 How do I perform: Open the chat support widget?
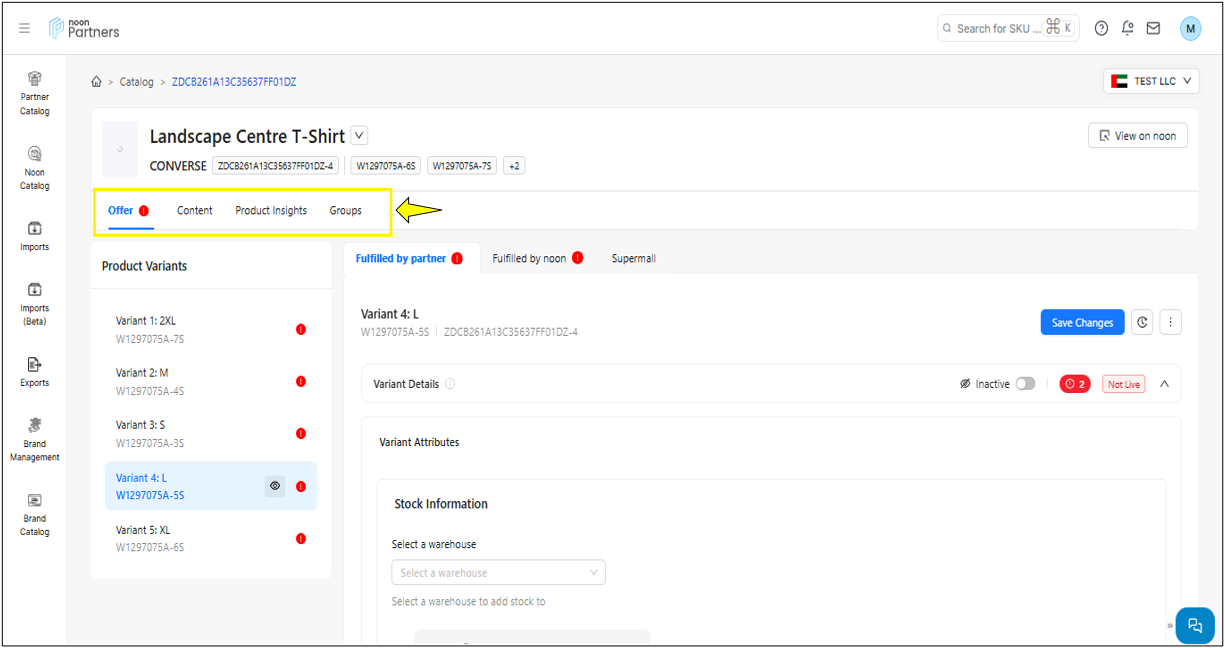click(1194, 625)
